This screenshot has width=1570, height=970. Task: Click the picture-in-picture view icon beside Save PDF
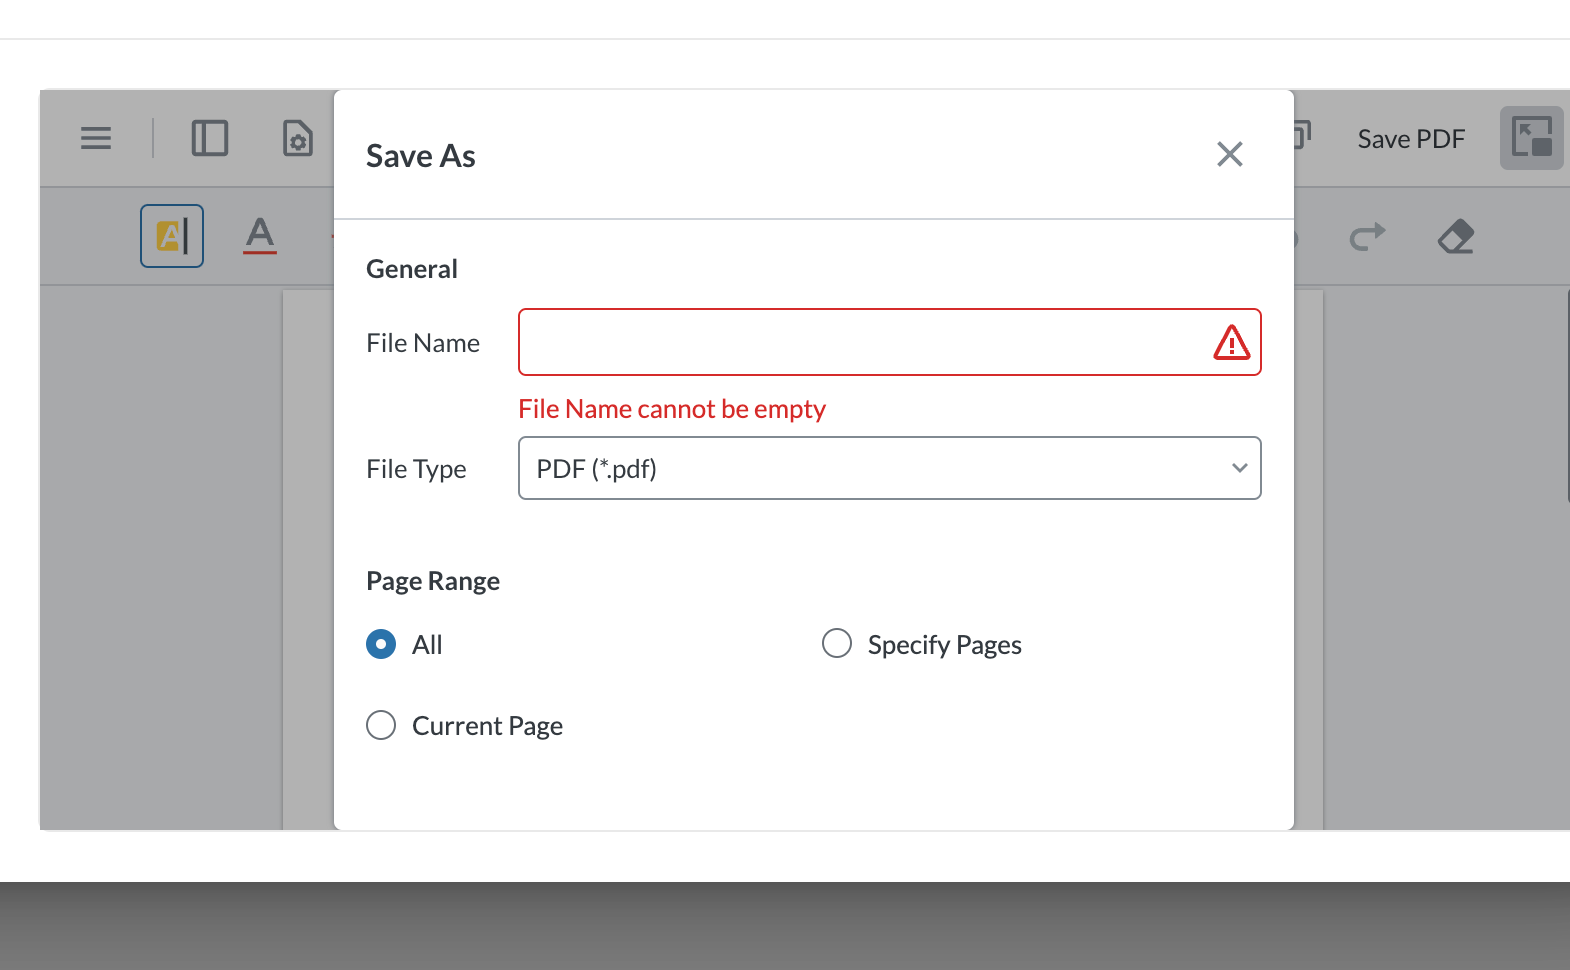pyautogui.click(x=1532, y=138)
